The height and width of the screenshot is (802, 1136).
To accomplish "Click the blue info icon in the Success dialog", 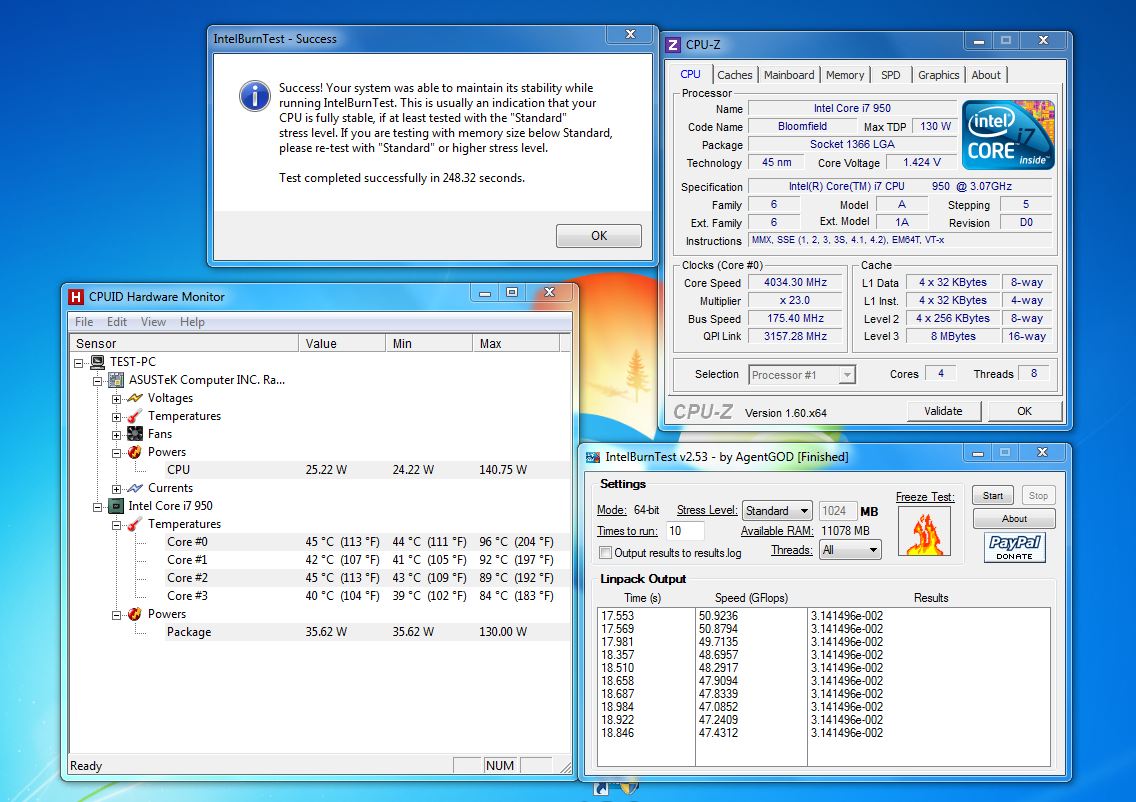I will pos(254,96).
